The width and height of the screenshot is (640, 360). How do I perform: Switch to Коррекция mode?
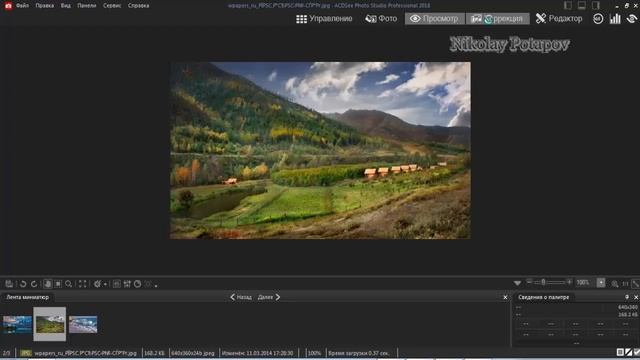coord(497,19)
